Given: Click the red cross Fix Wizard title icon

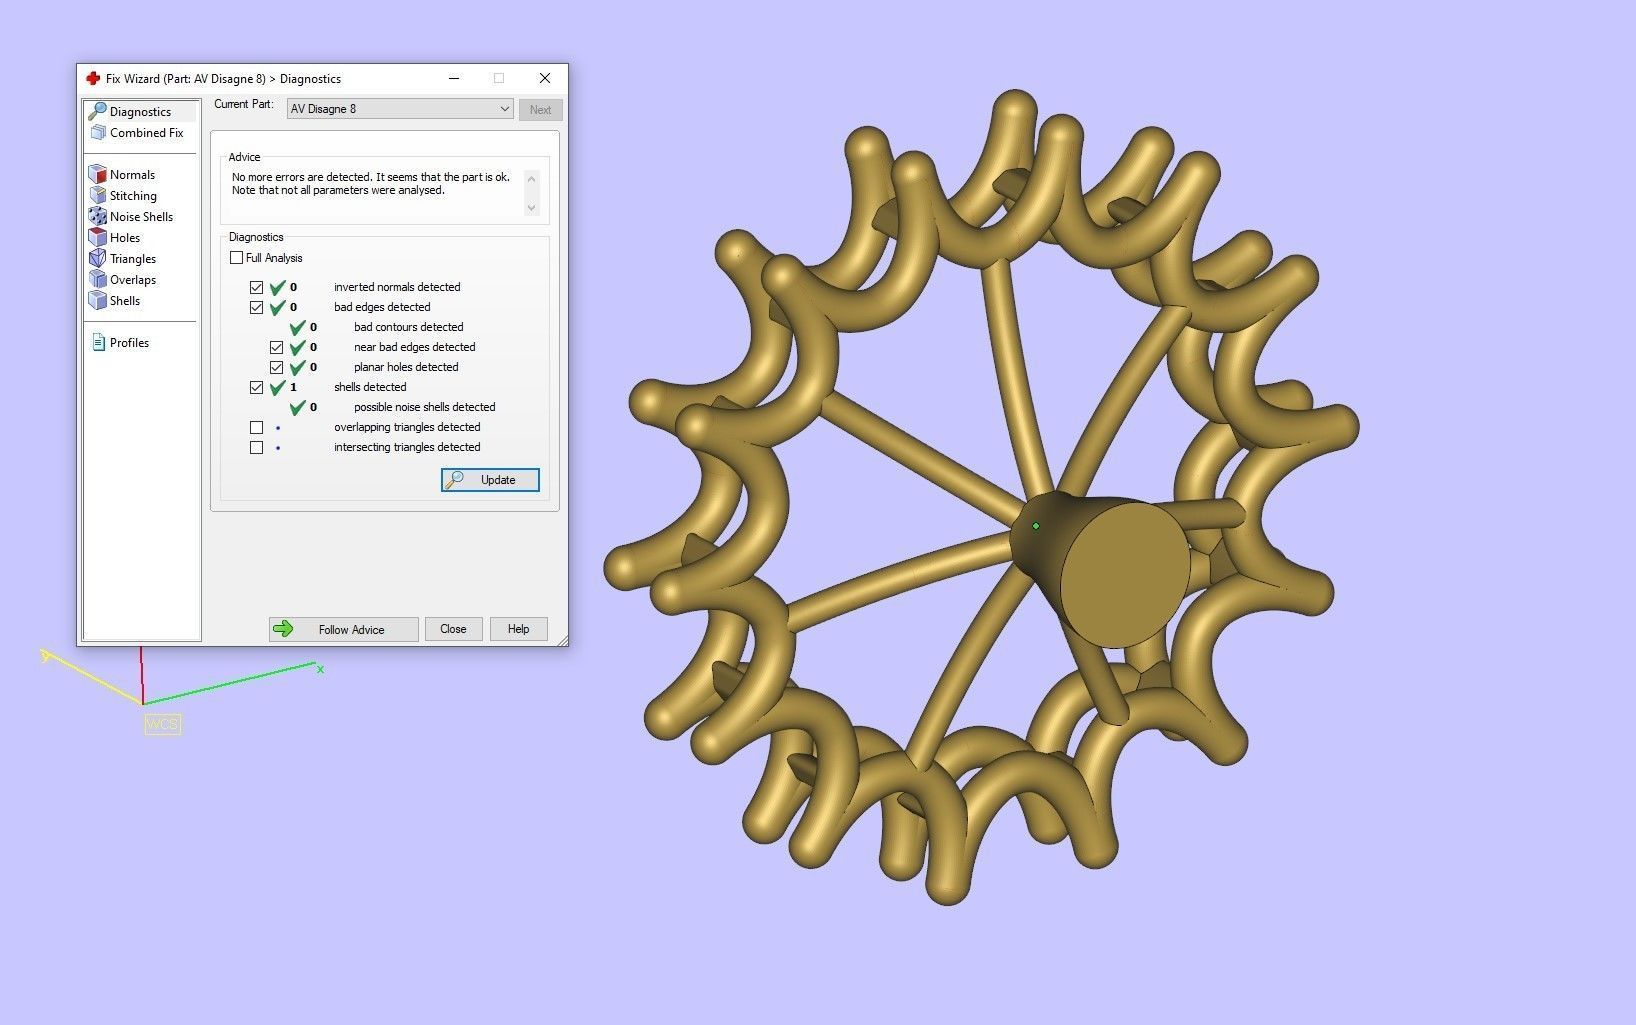Looking at the screenshot, I should [x=93, y=78].
